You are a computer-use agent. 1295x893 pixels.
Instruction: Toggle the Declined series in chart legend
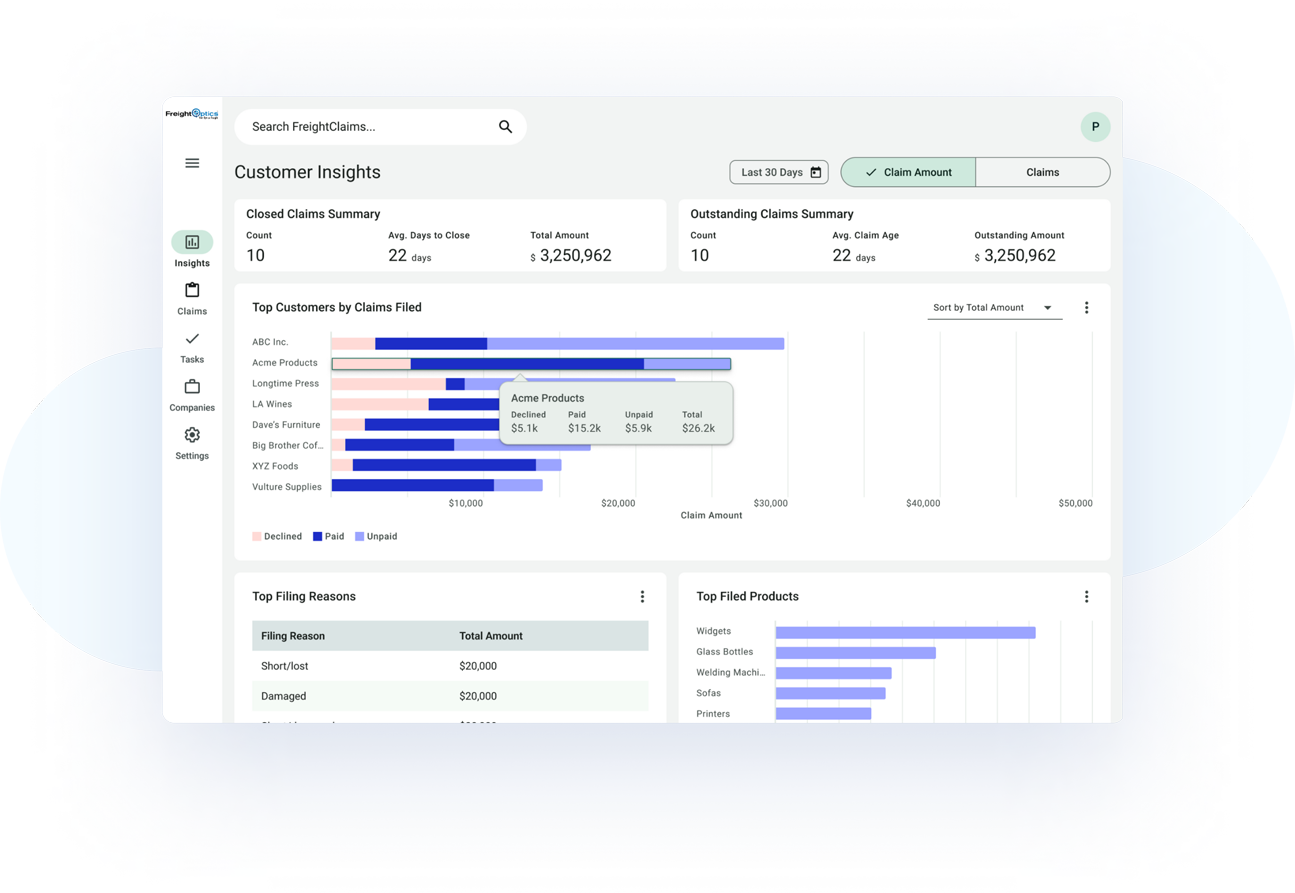point(277,537)
